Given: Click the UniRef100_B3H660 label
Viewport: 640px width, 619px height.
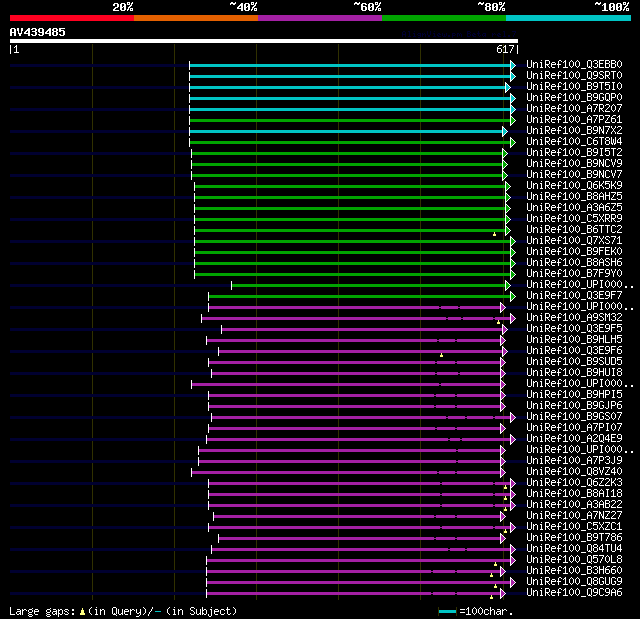Looking at the screenshot, I should click(x=574, y=571).
